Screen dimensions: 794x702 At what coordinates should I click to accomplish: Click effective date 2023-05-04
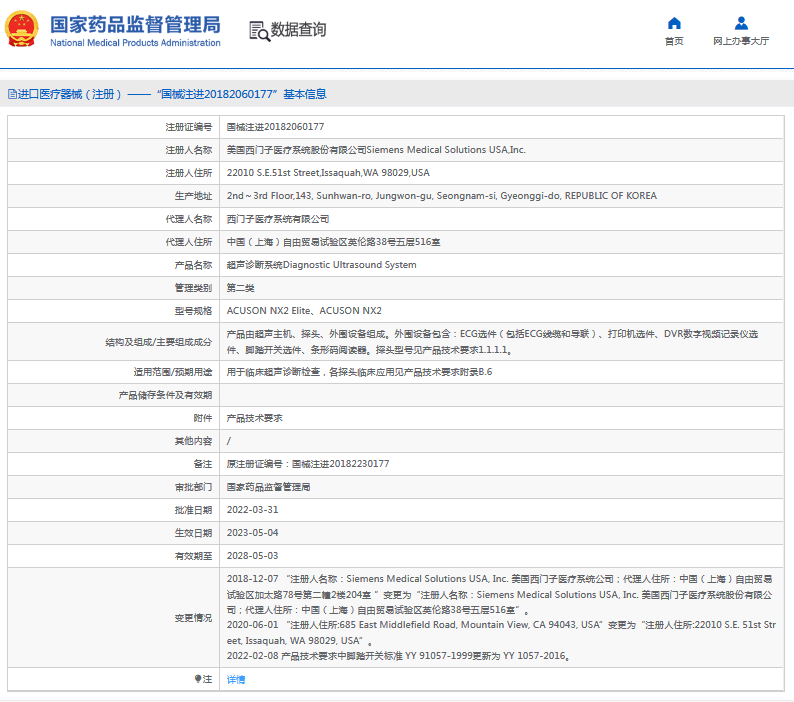point(252,533)
